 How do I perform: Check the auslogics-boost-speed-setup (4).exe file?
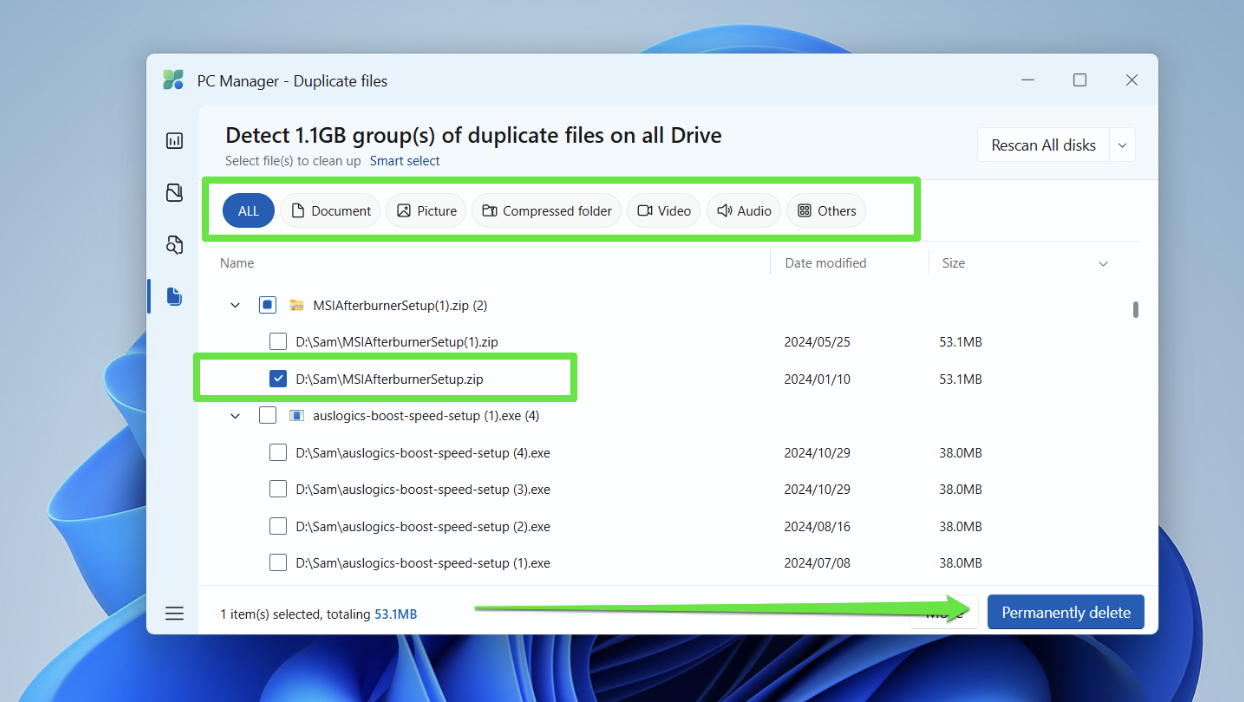278,452
